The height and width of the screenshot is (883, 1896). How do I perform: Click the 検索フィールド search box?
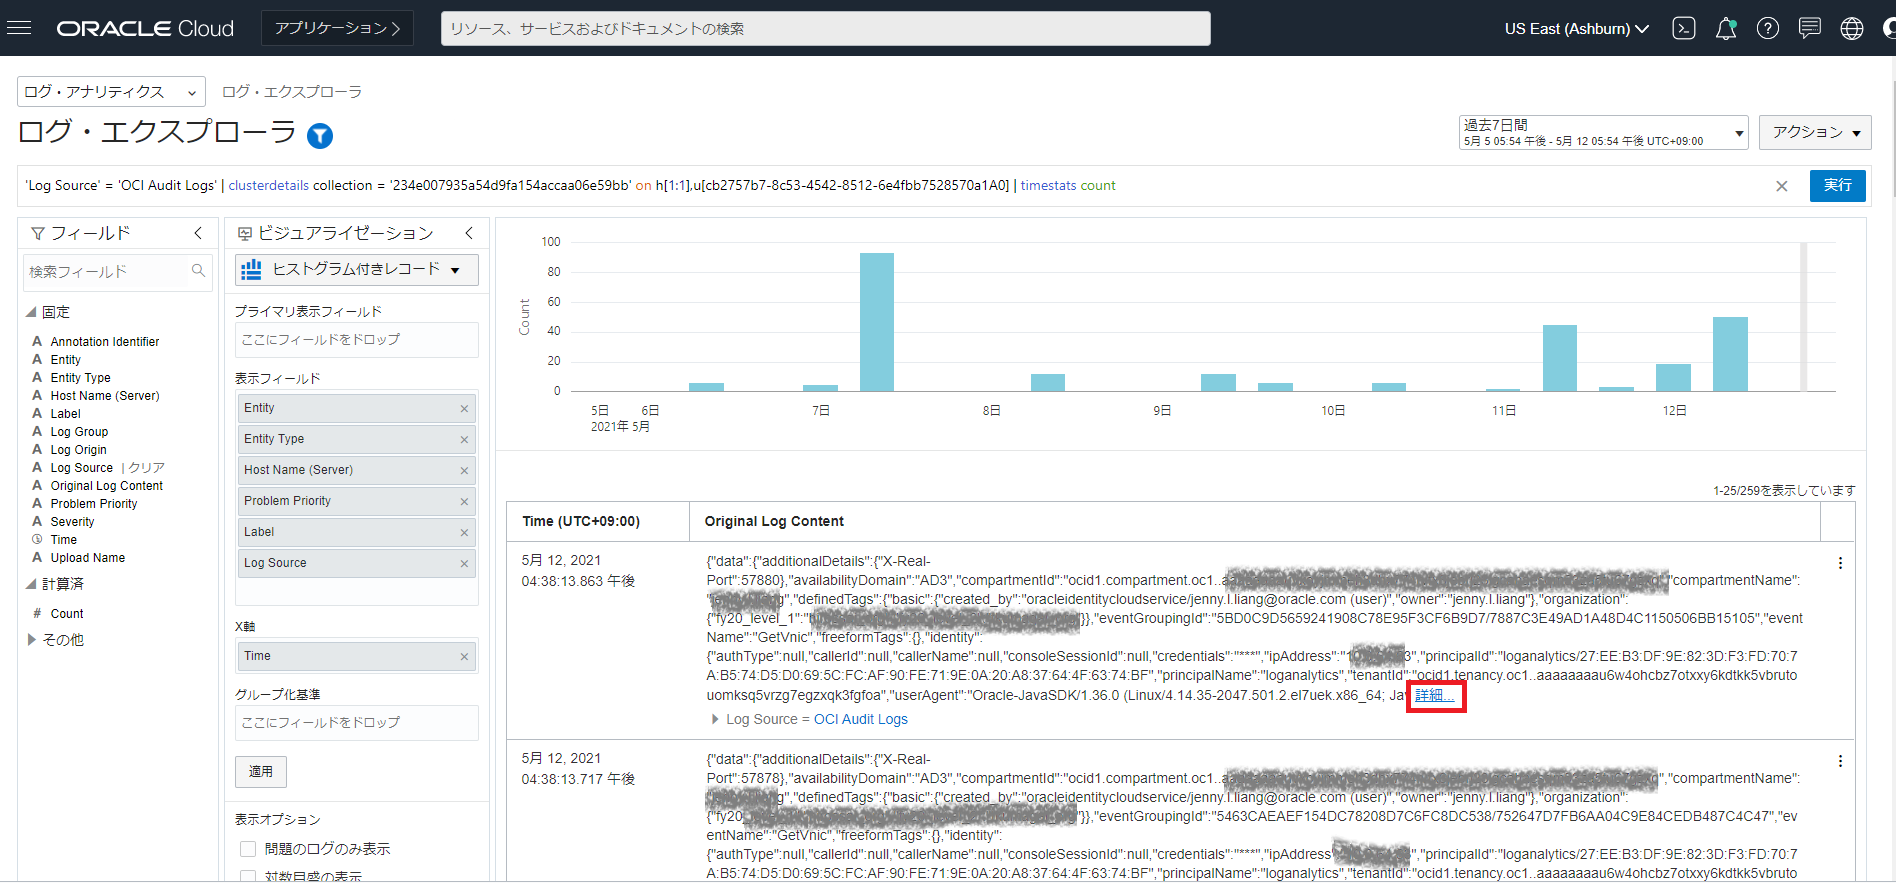(x=108, y=272)
